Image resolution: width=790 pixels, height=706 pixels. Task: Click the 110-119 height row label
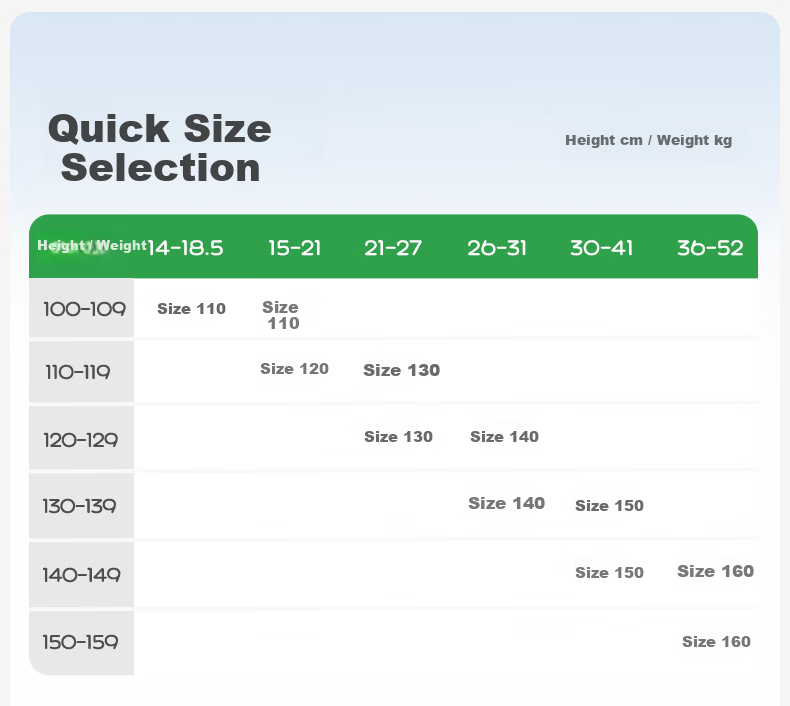click(x=78, y=372)
